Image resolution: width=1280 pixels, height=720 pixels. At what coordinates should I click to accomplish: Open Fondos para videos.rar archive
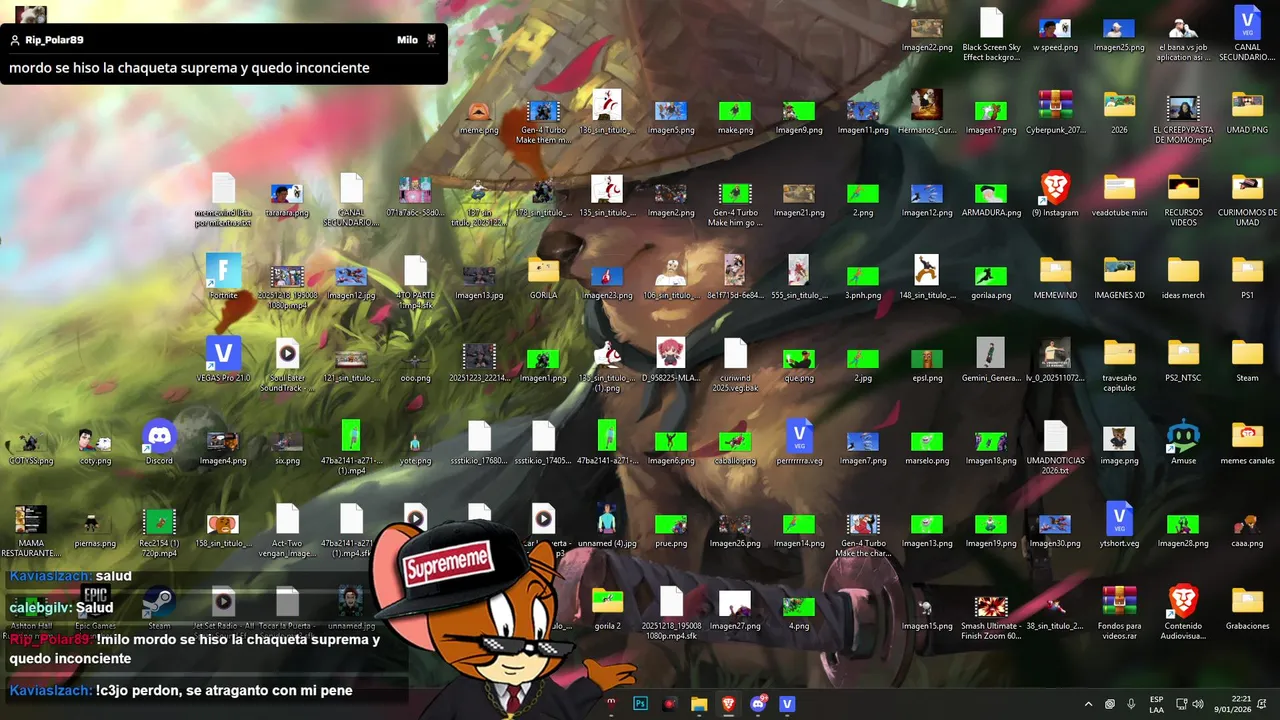point(1119,613)
